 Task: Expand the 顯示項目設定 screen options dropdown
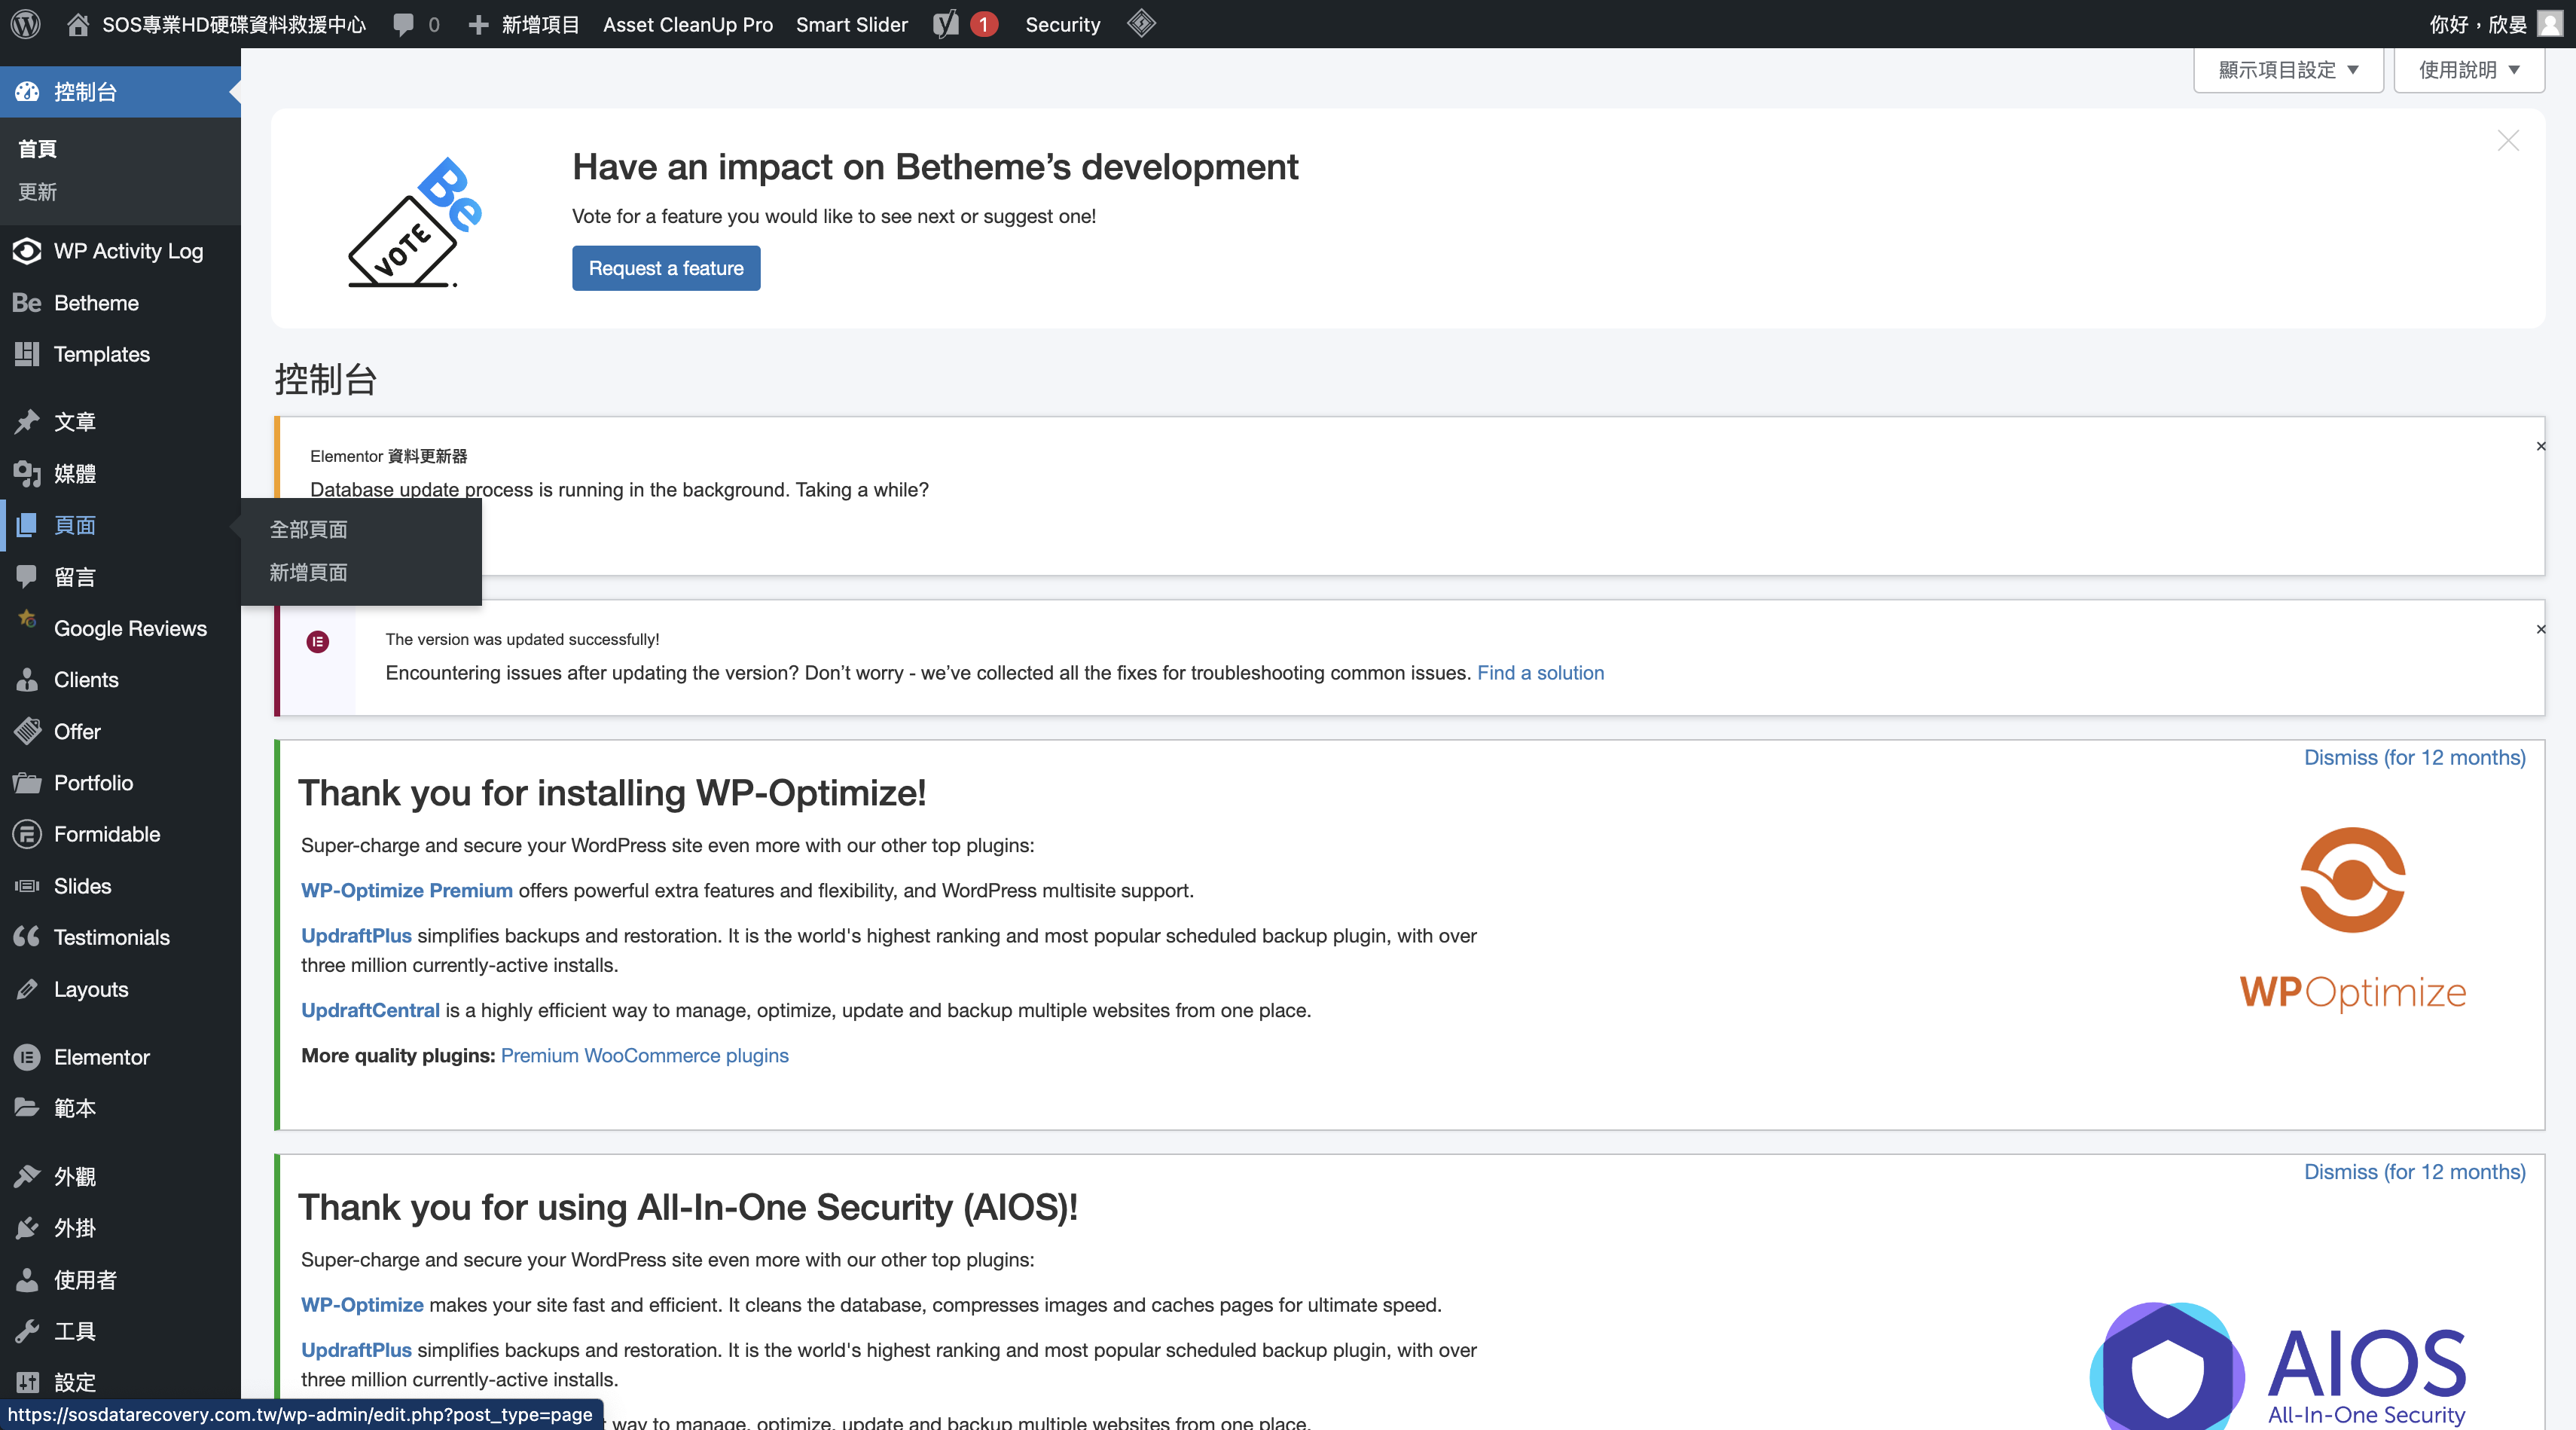(x=2288, y=70)
